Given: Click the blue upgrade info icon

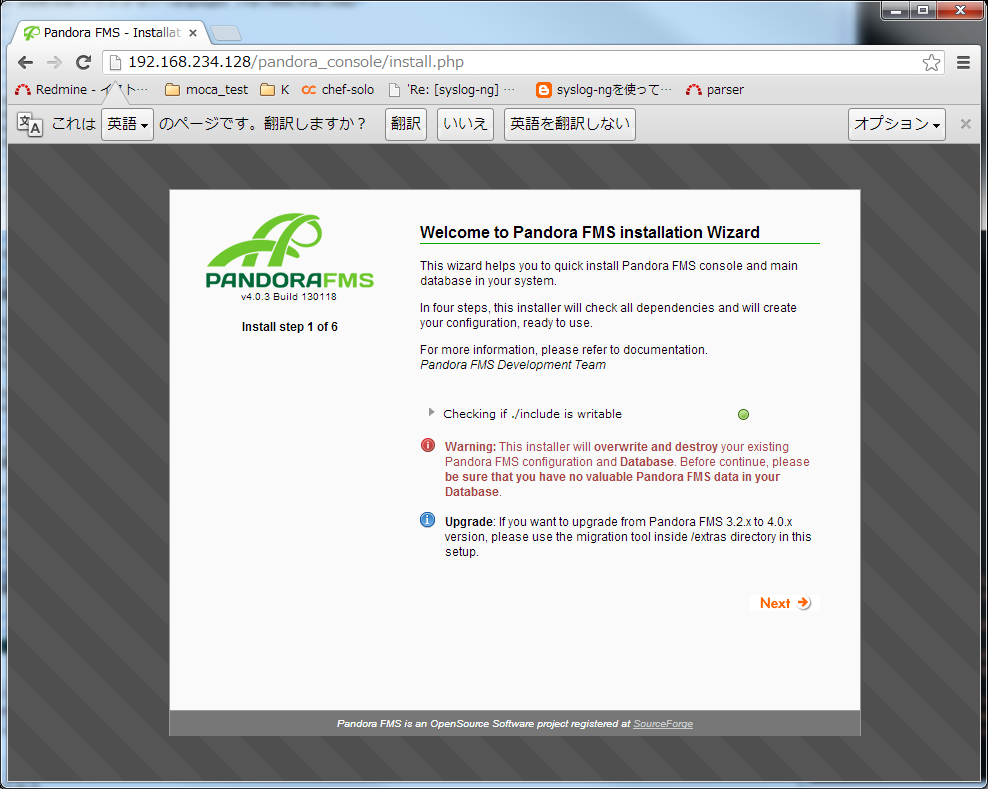Looking at the screenshot, I should [x=428, y=520].
